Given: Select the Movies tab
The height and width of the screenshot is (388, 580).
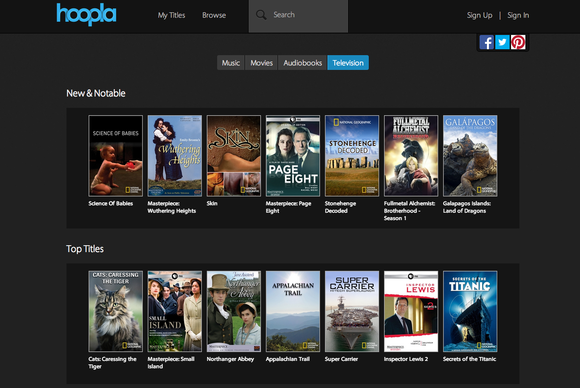Looking at the screenshot, I should tap(261, 63).
